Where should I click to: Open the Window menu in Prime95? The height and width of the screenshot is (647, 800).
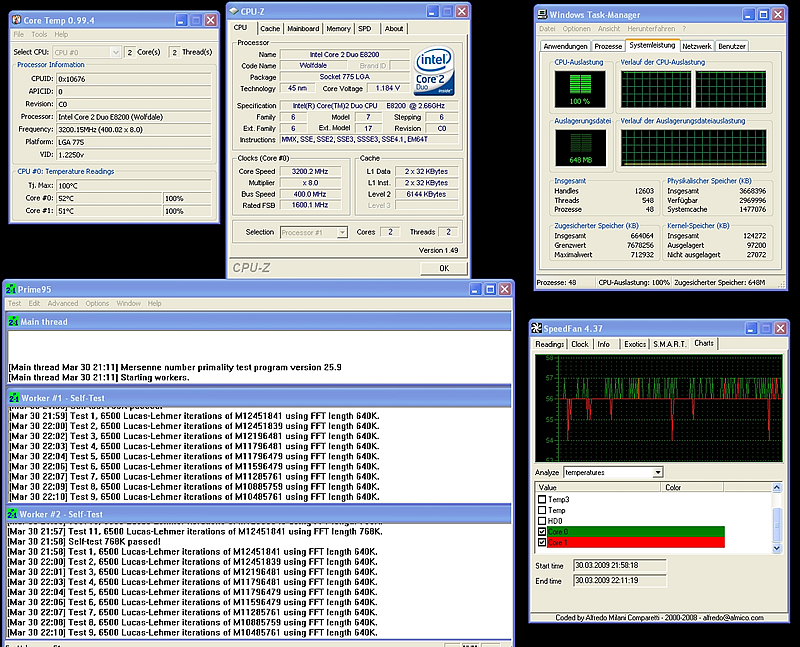tap(128, 303)
